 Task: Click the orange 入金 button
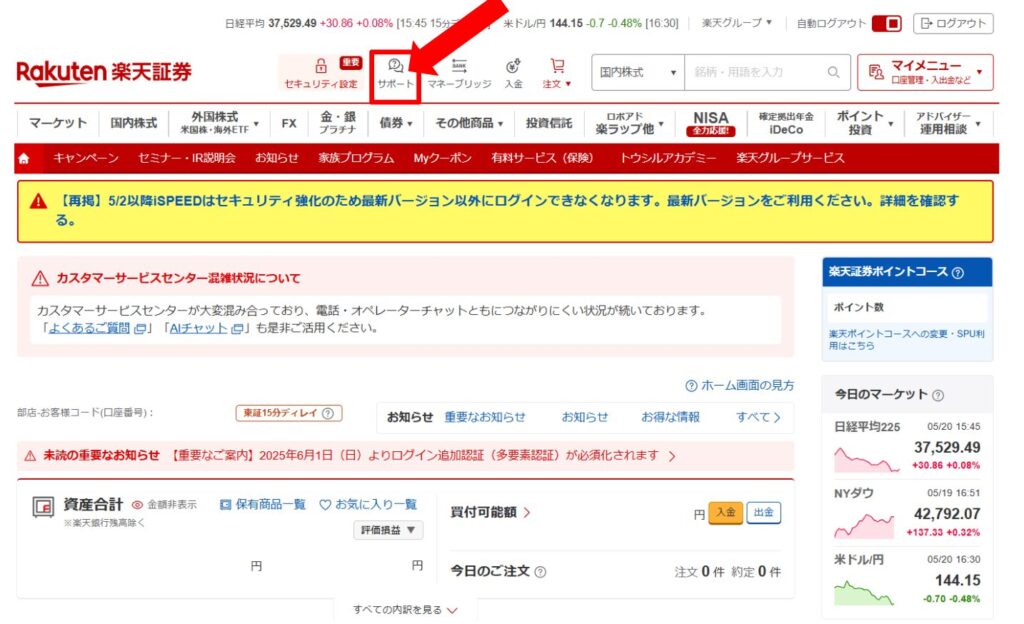tap(726, 512)
